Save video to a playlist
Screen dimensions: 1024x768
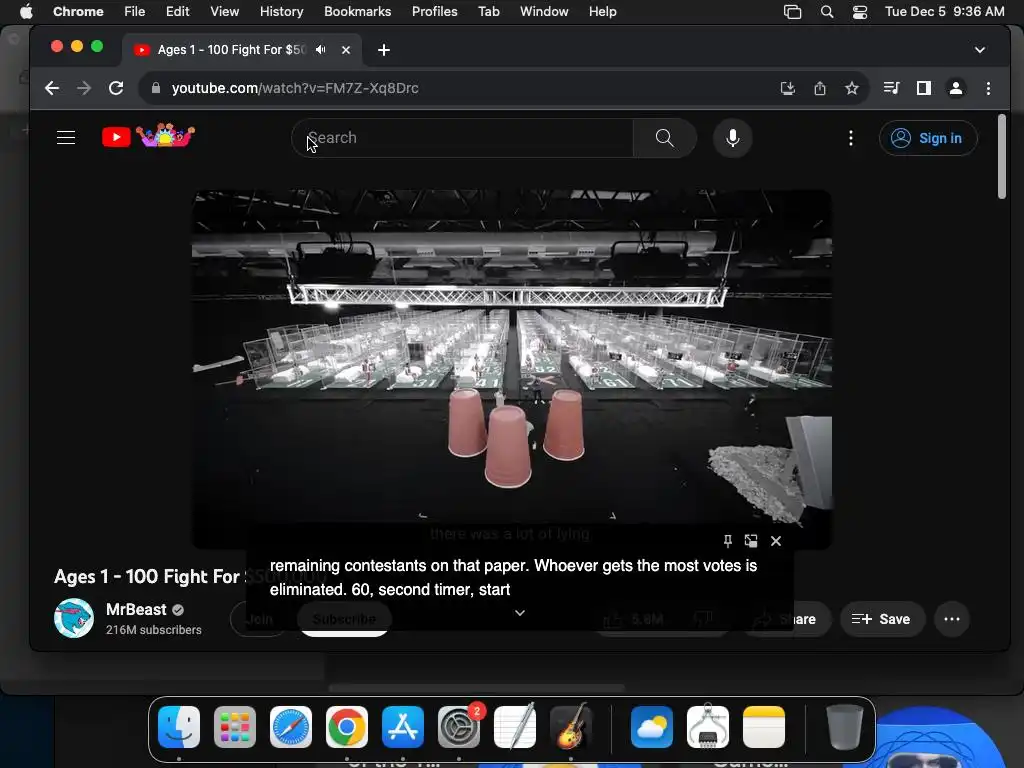(882, 619)
